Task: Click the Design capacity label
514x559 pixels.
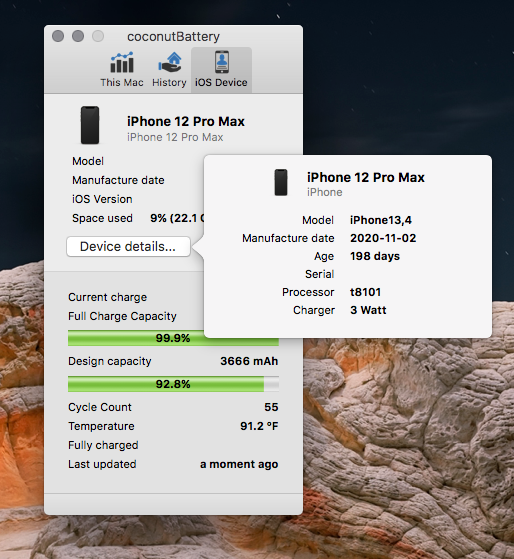Action: tap(110, 361)
